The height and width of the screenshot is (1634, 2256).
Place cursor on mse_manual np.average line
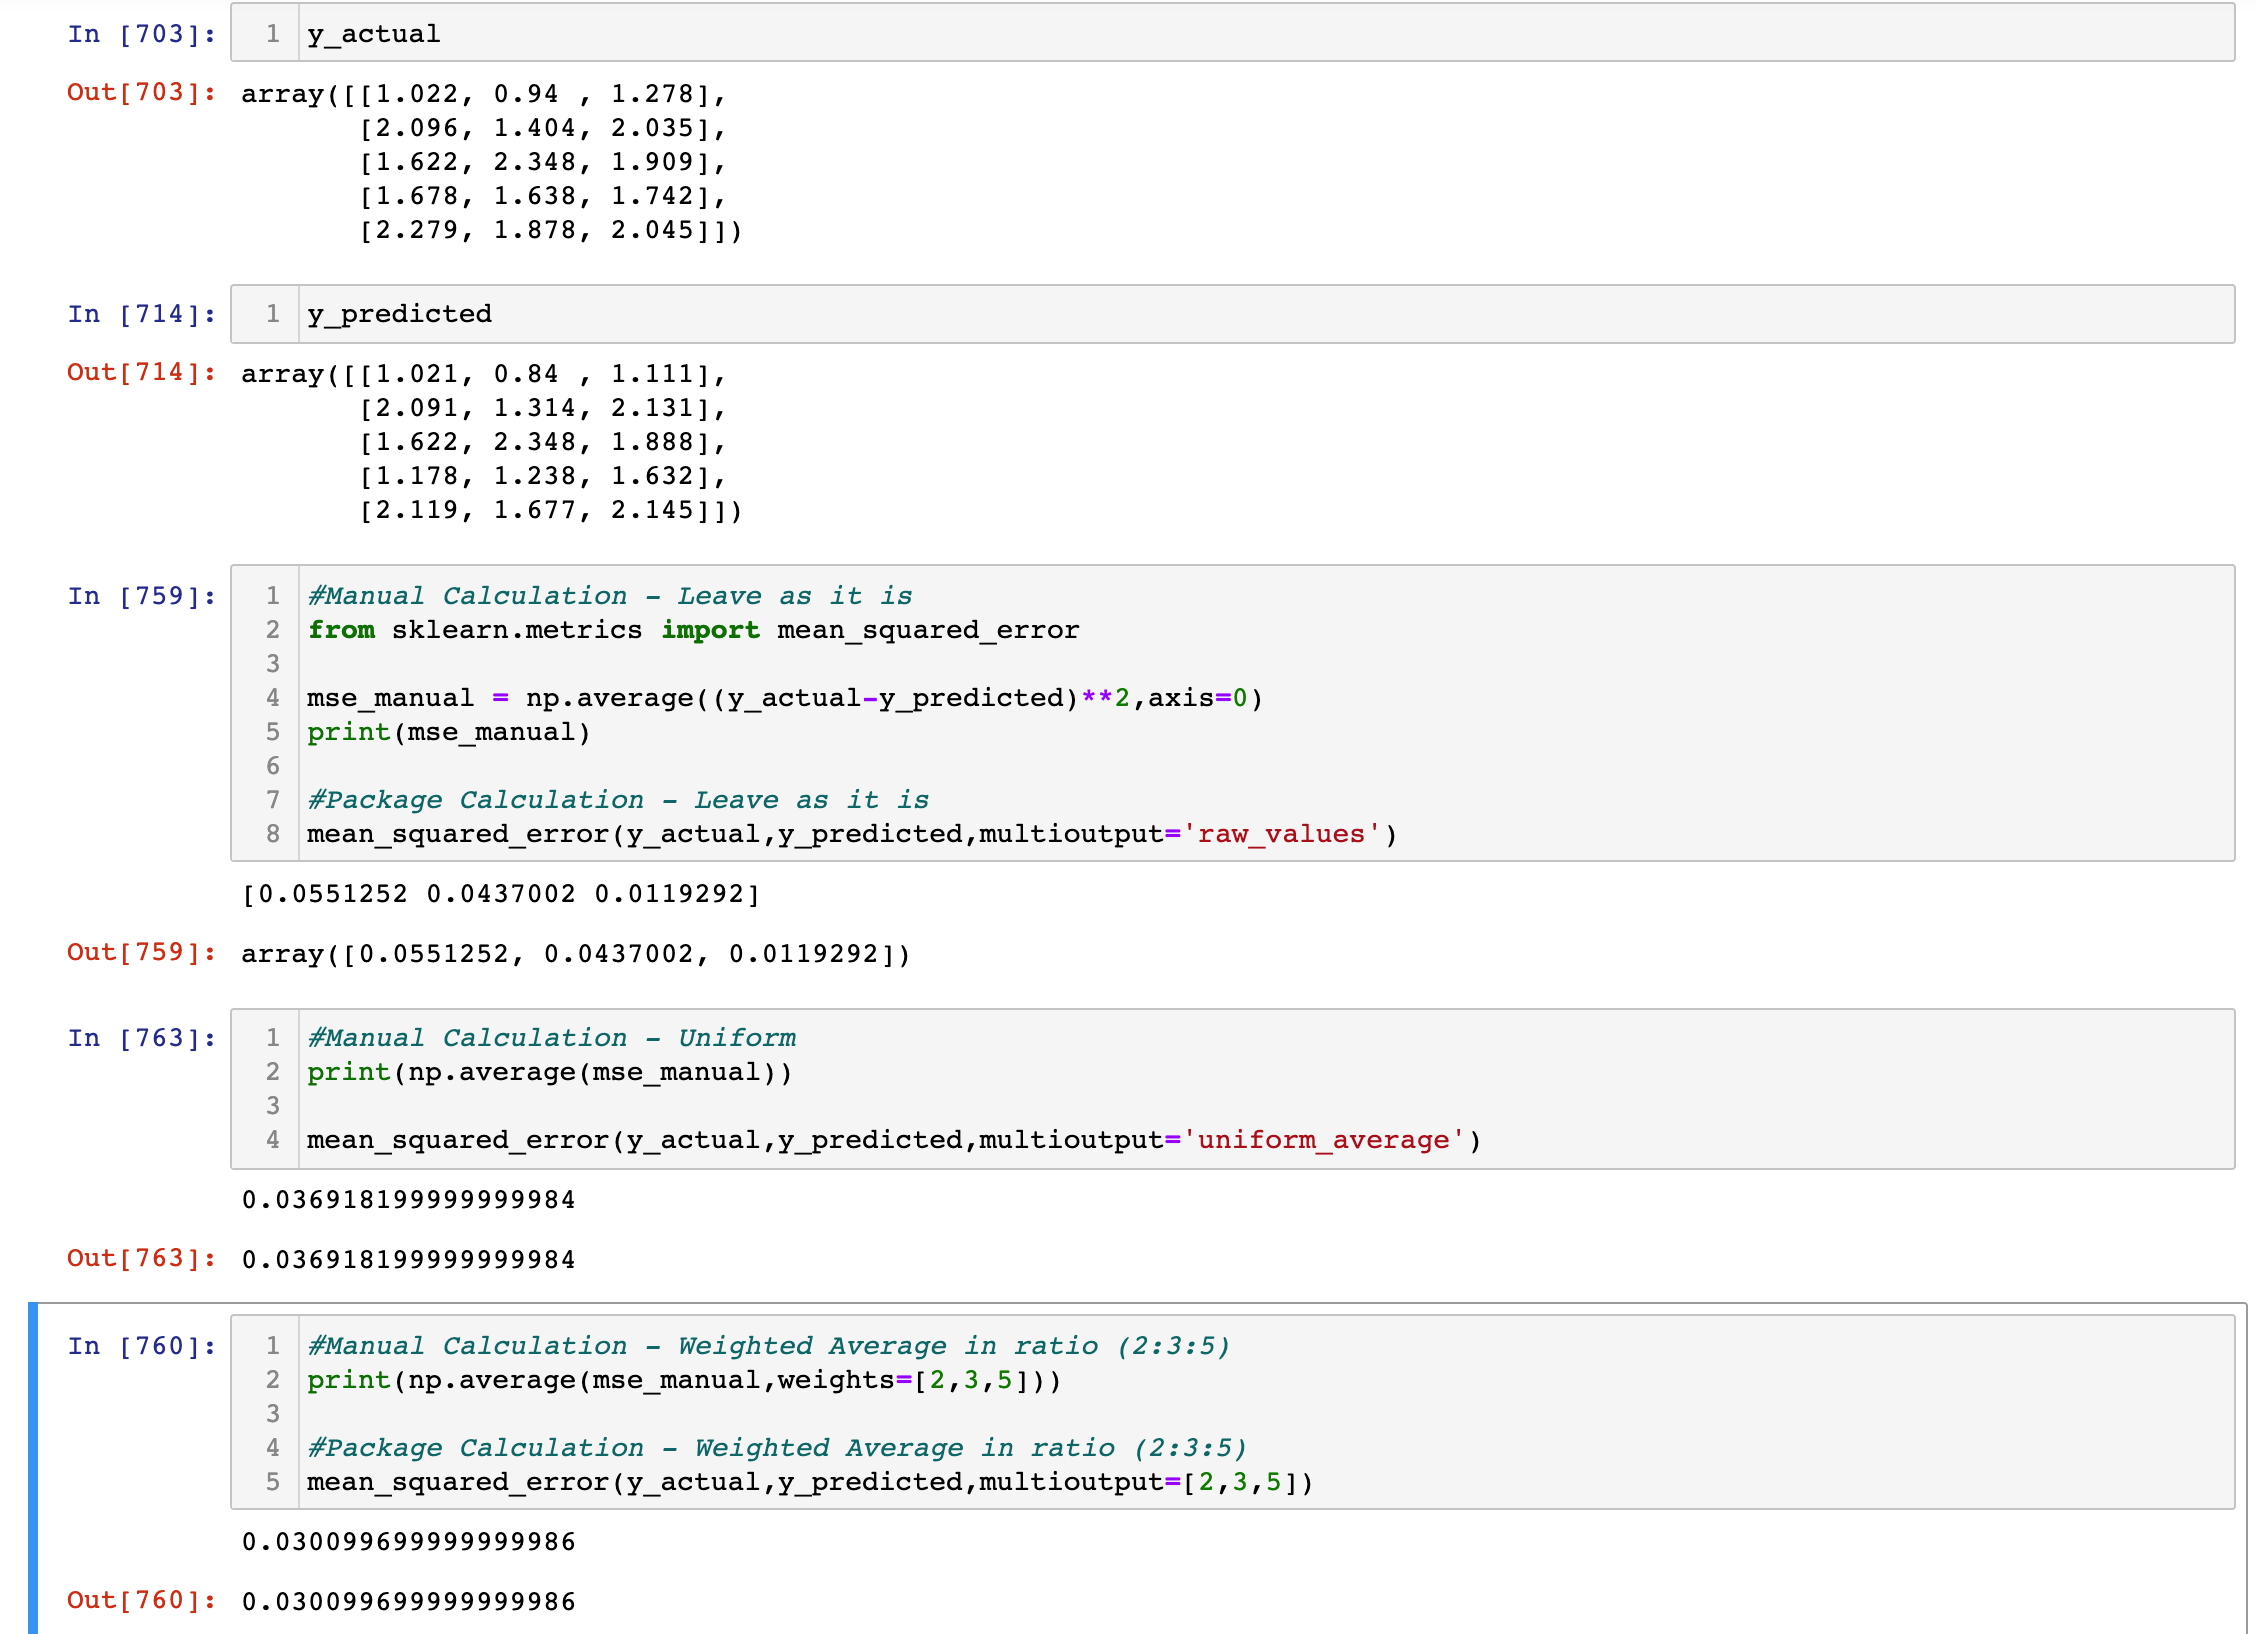click(x=784, y=698)
